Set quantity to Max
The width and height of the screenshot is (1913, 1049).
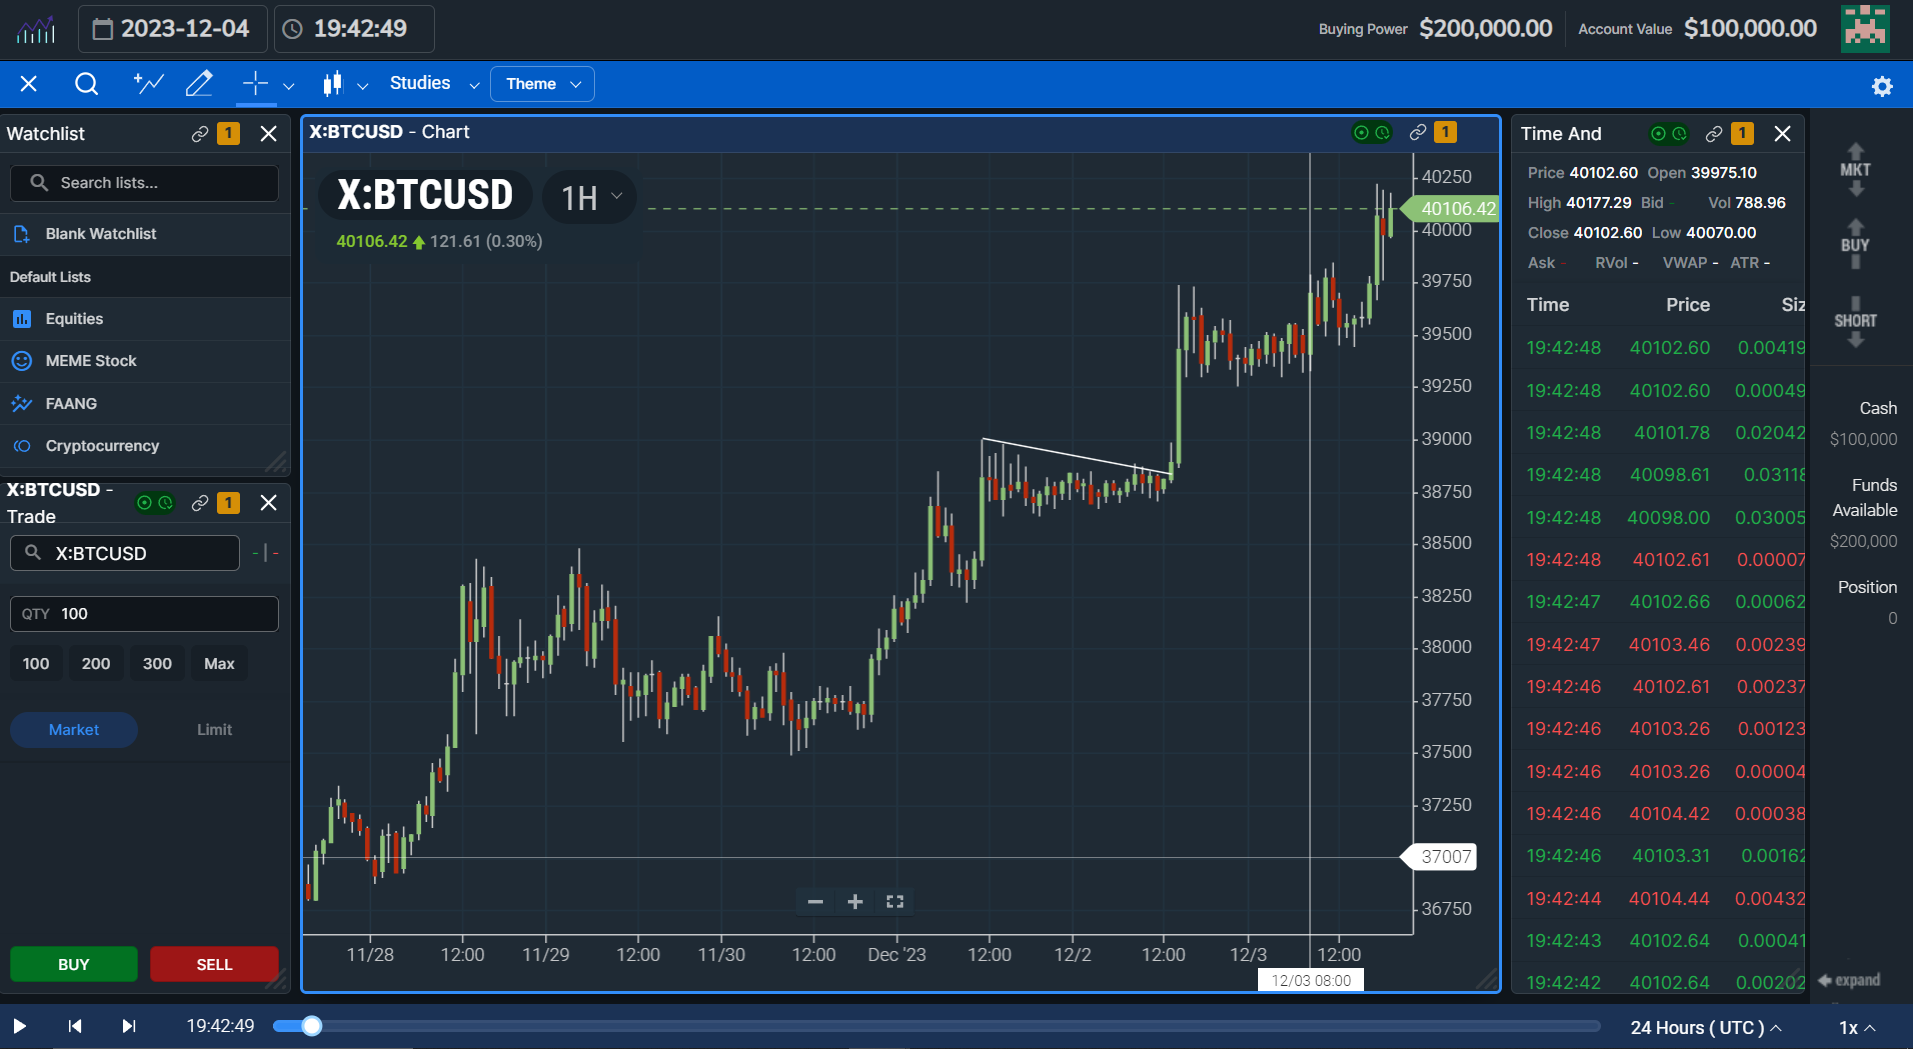(x=218, y=663)
